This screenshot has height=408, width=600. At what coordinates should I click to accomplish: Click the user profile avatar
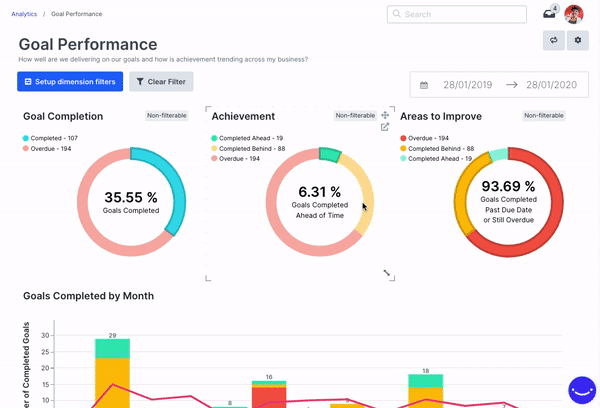574,14
